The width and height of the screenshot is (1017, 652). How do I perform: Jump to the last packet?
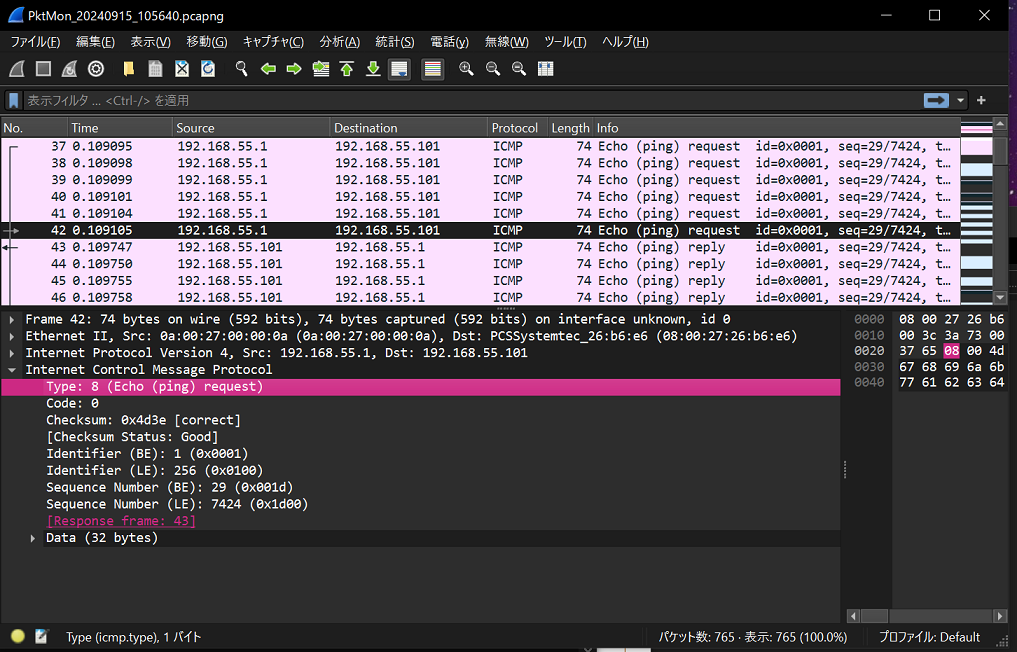pyautogui.click(x=373, y=69)
